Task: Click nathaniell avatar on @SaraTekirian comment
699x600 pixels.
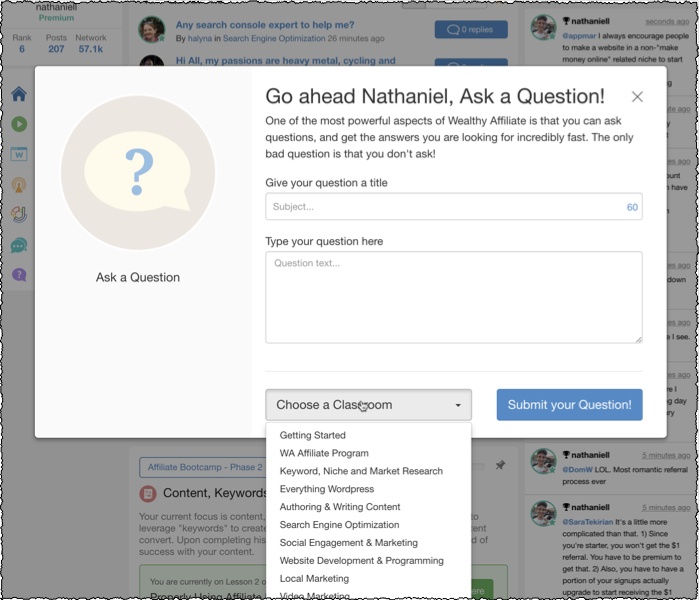Action: (x=543, y=513)
